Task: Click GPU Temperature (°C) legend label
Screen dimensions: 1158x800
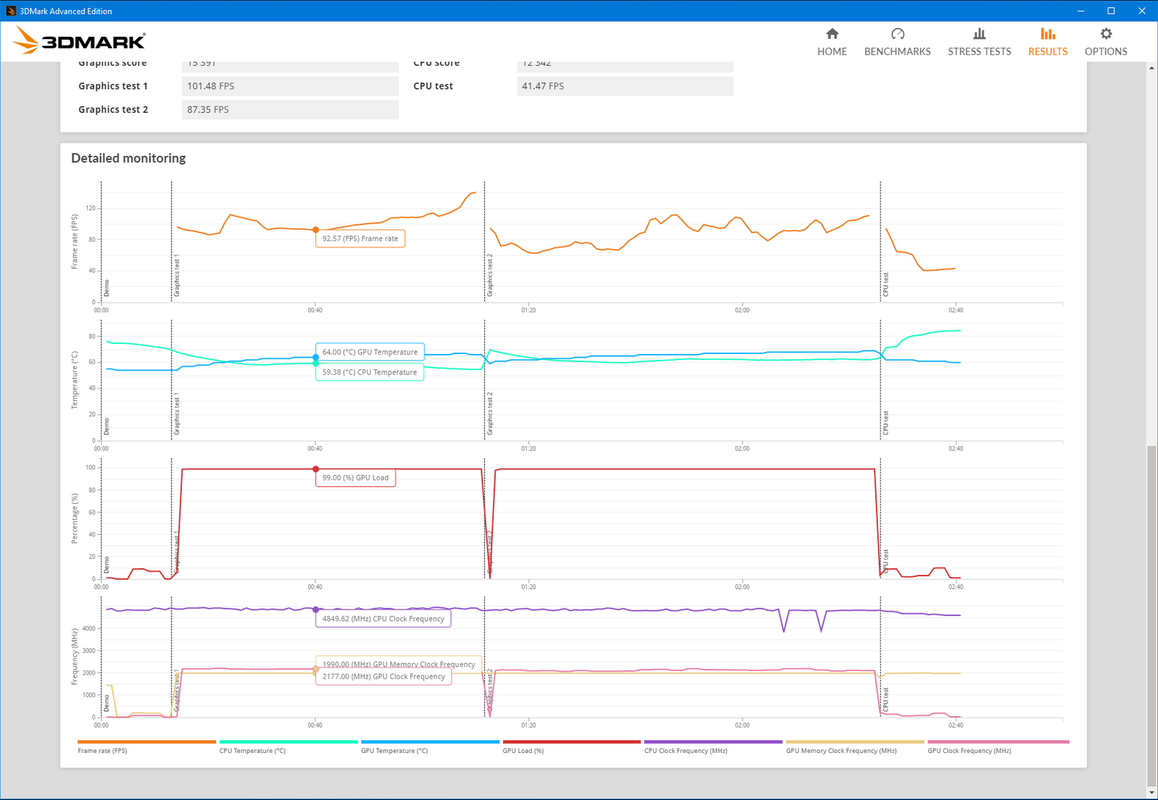Action: [x=394, y=751]
